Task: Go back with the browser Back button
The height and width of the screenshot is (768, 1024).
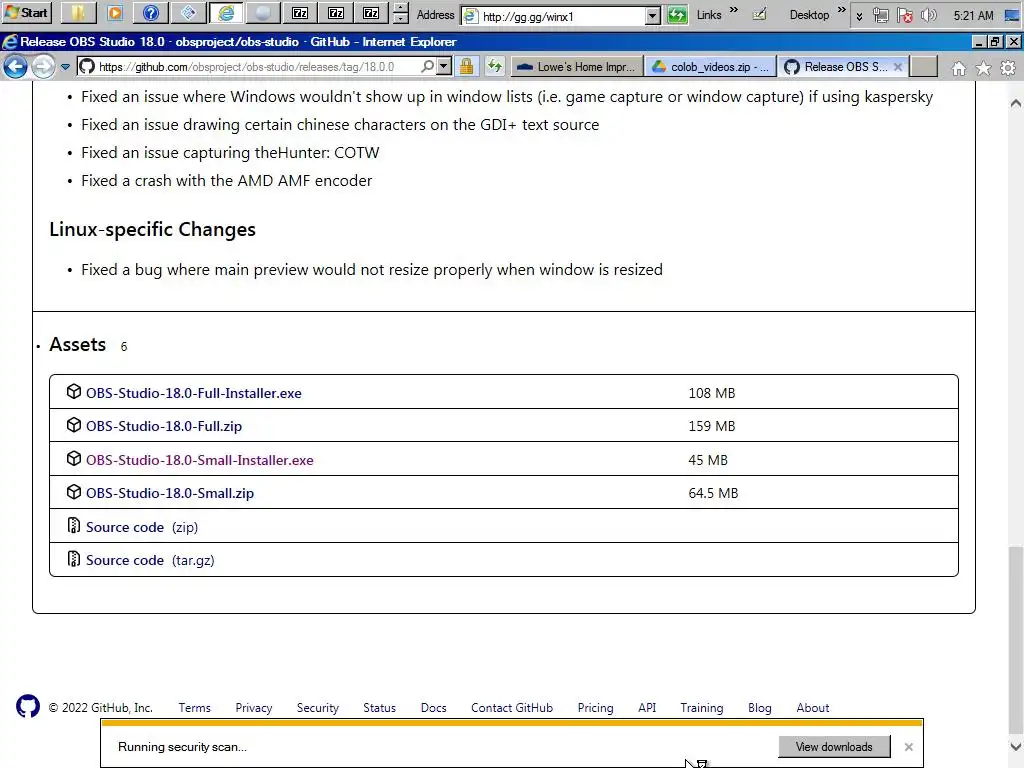Action: point(15,67)
